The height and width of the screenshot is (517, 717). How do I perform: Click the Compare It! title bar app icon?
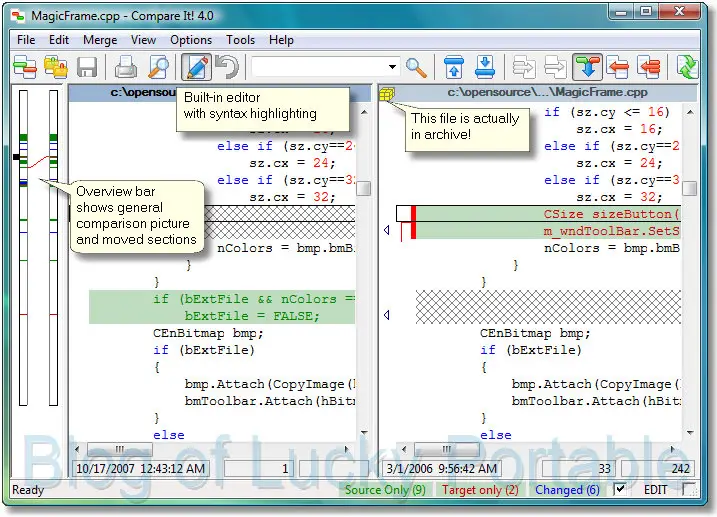pyautogui.click(x=19, y=16)
